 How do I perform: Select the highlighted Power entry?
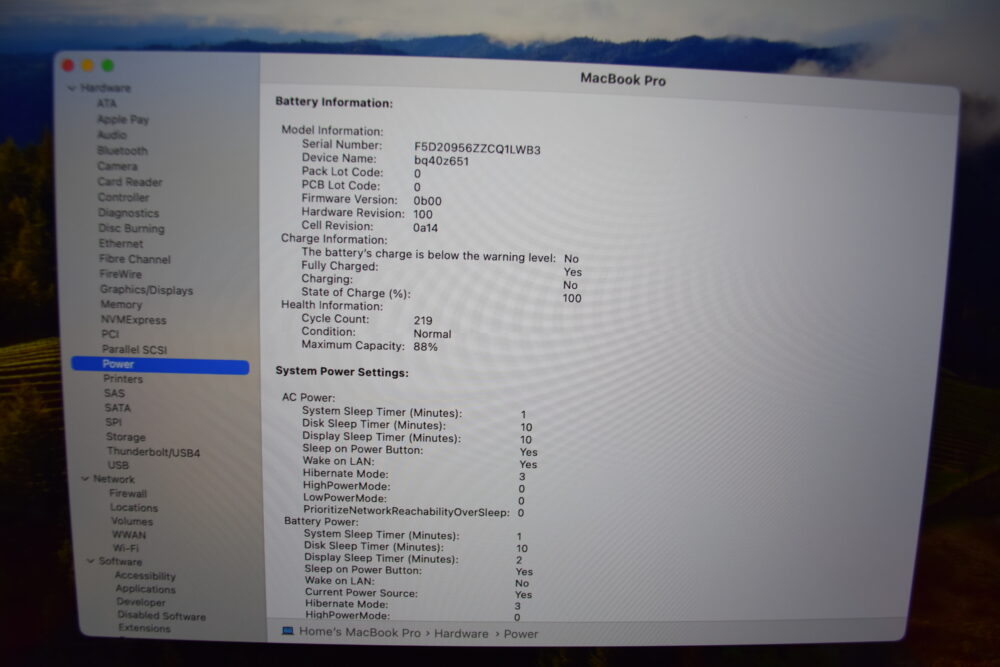pyautogui.click(x=160, y=365)
